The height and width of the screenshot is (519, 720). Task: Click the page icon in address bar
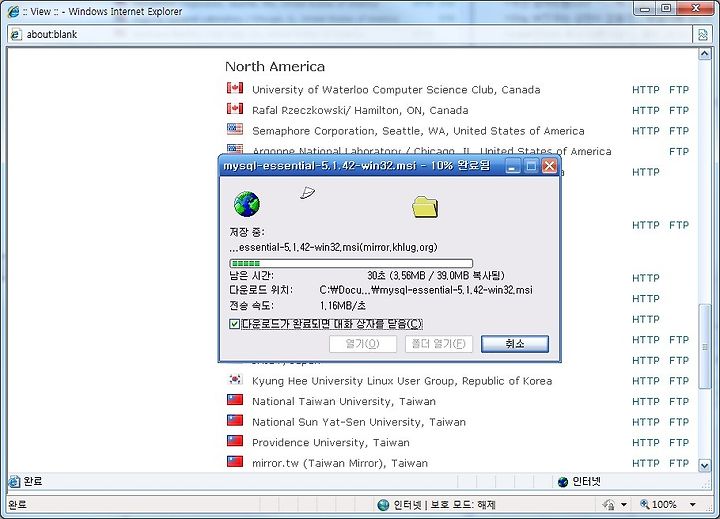(x=16, y=34)
